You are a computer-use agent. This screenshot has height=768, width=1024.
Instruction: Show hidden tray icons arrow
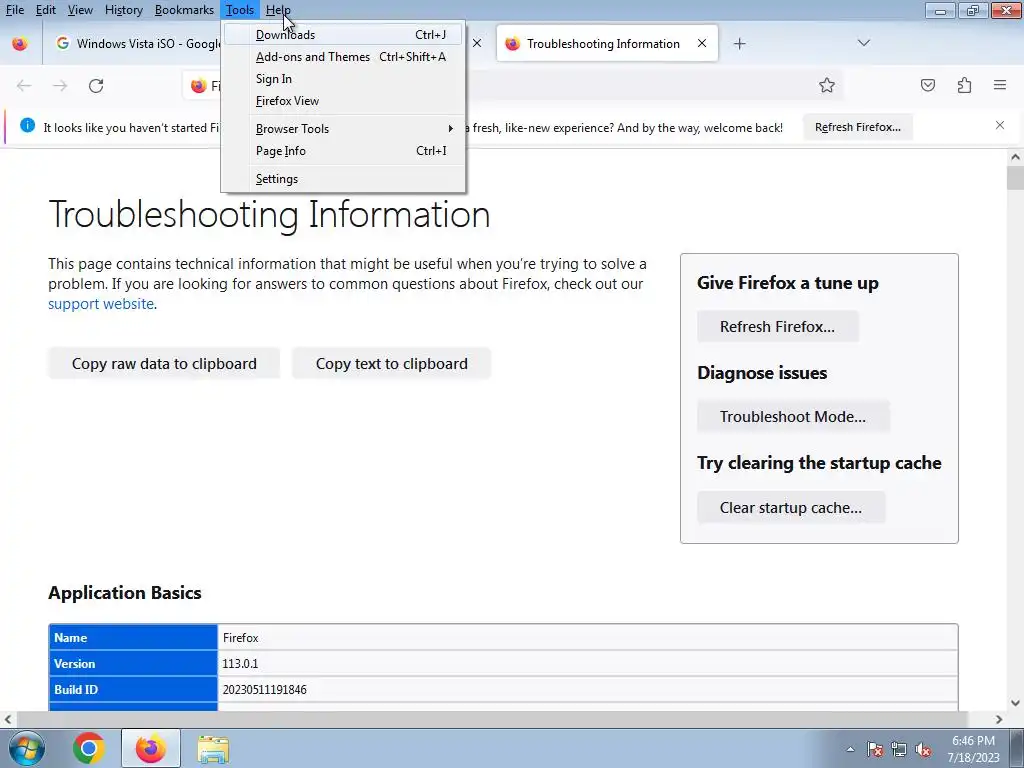tap(850, 749)
